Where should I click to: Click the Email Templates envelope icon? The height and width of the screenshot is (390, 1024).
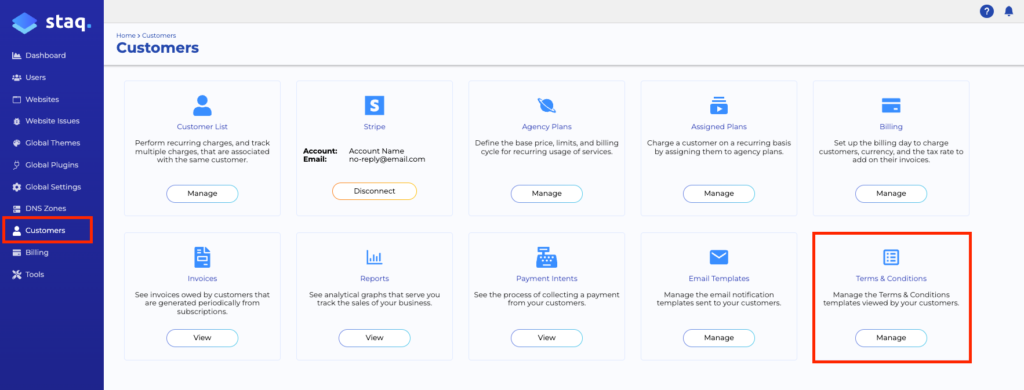tap(718, 257)
